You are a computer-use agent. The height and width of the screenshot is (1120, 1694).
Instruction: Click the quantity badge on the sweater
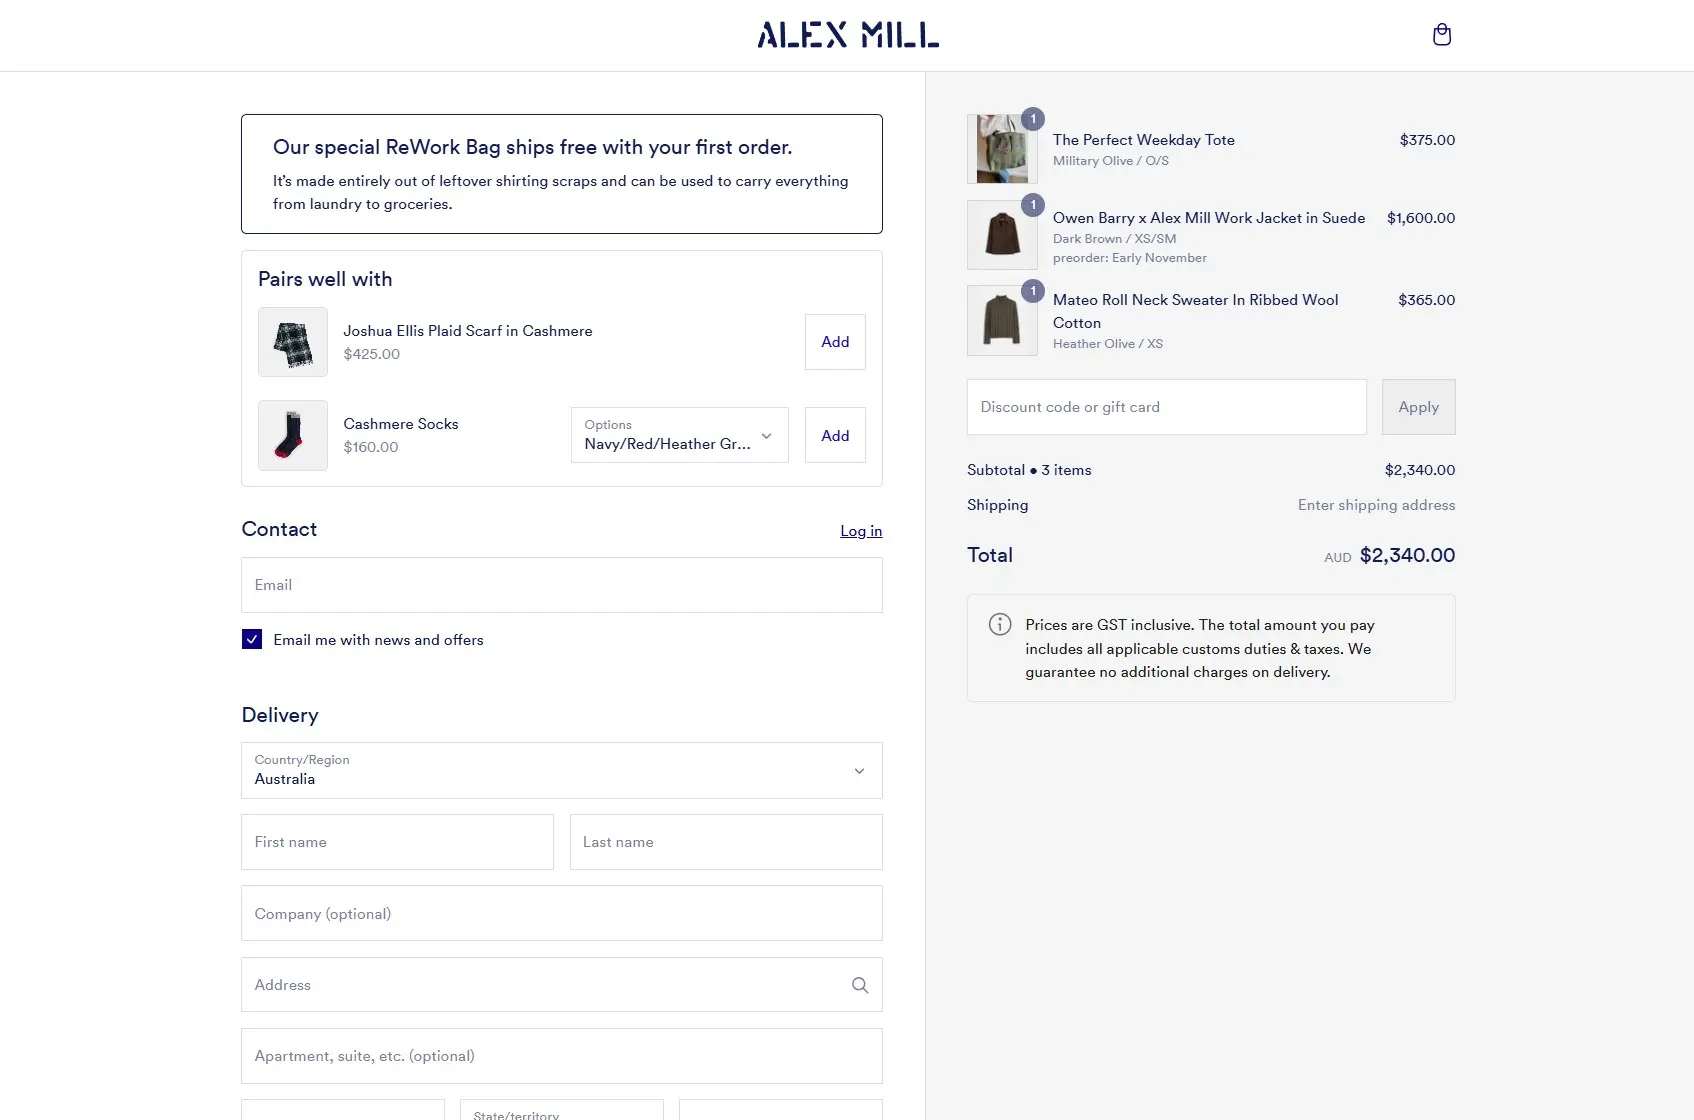(1033, 289)
